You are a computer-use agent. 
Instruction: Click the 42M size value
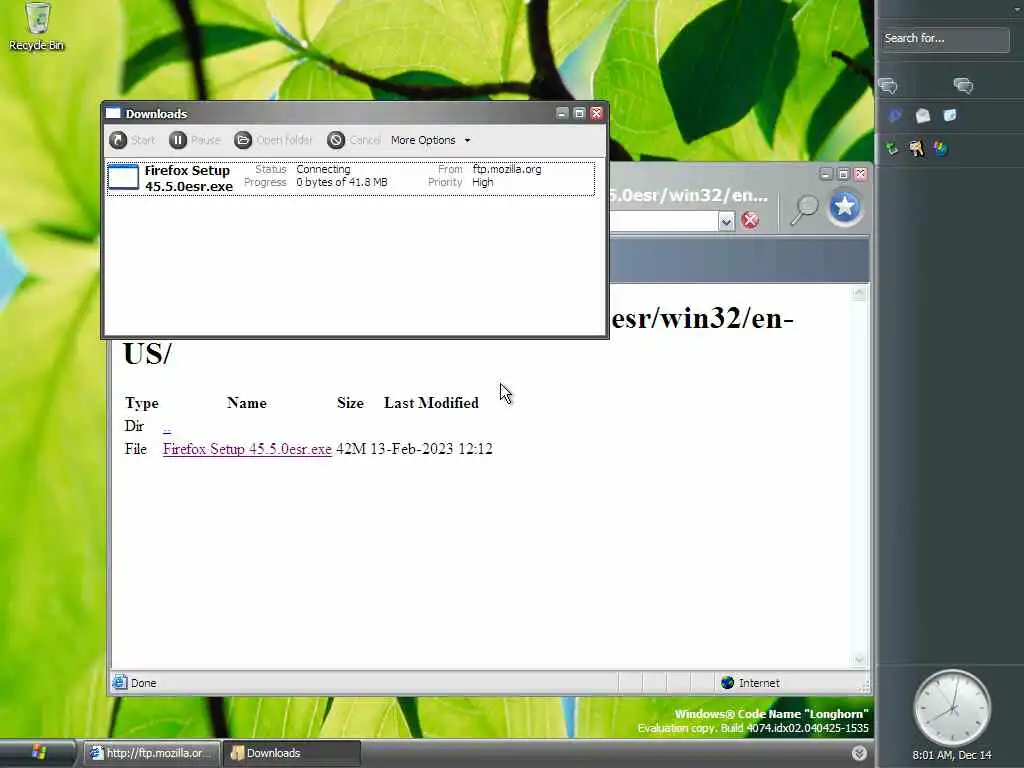[x=351, y=449]
